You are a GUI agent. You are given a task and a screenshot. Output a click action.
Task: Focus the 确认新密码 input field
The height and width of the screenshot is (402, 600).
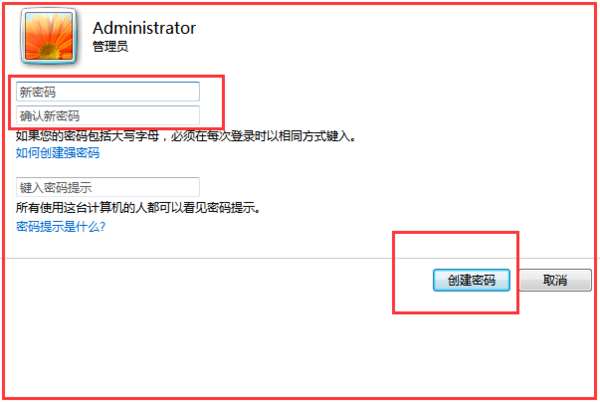(x=108, y=116)
